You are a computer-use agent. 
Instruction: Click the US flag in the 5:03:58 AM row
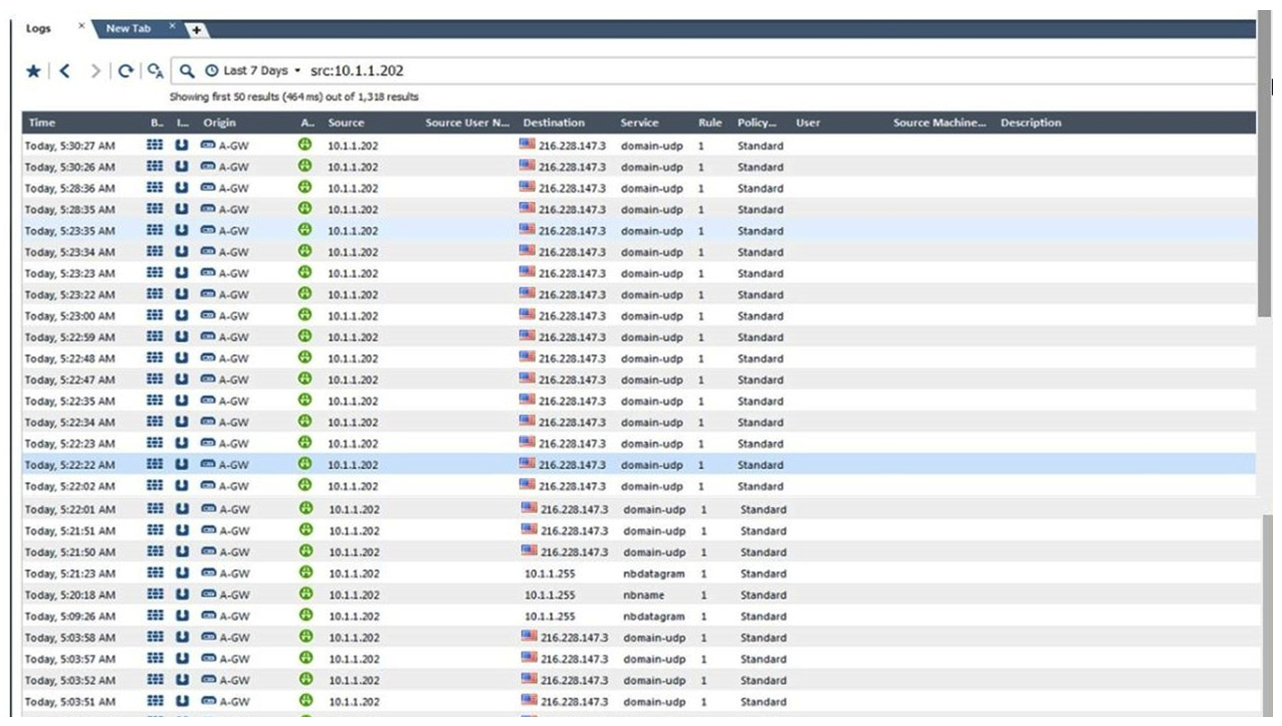click(529, 635)
